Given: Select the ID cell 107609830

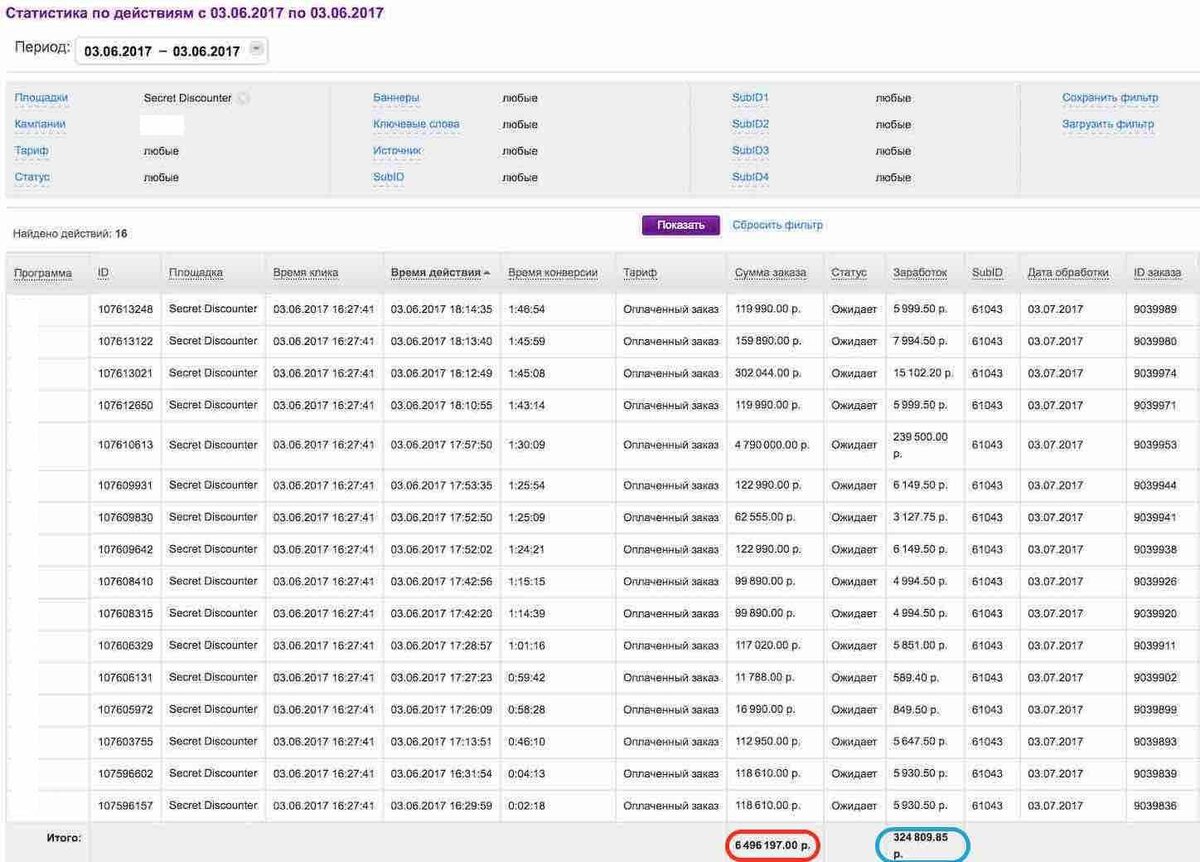Looking at the screenshot, I should (x=125, y=517).
